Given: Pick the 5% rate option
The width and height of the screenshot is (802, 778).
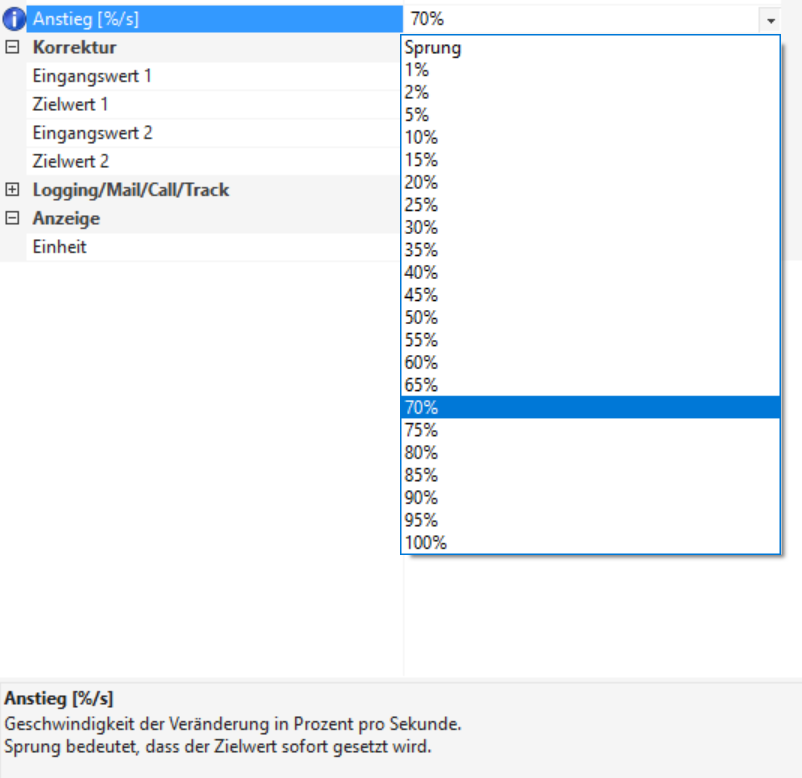Looking at the screenshot, I should [x=417, y=115].
